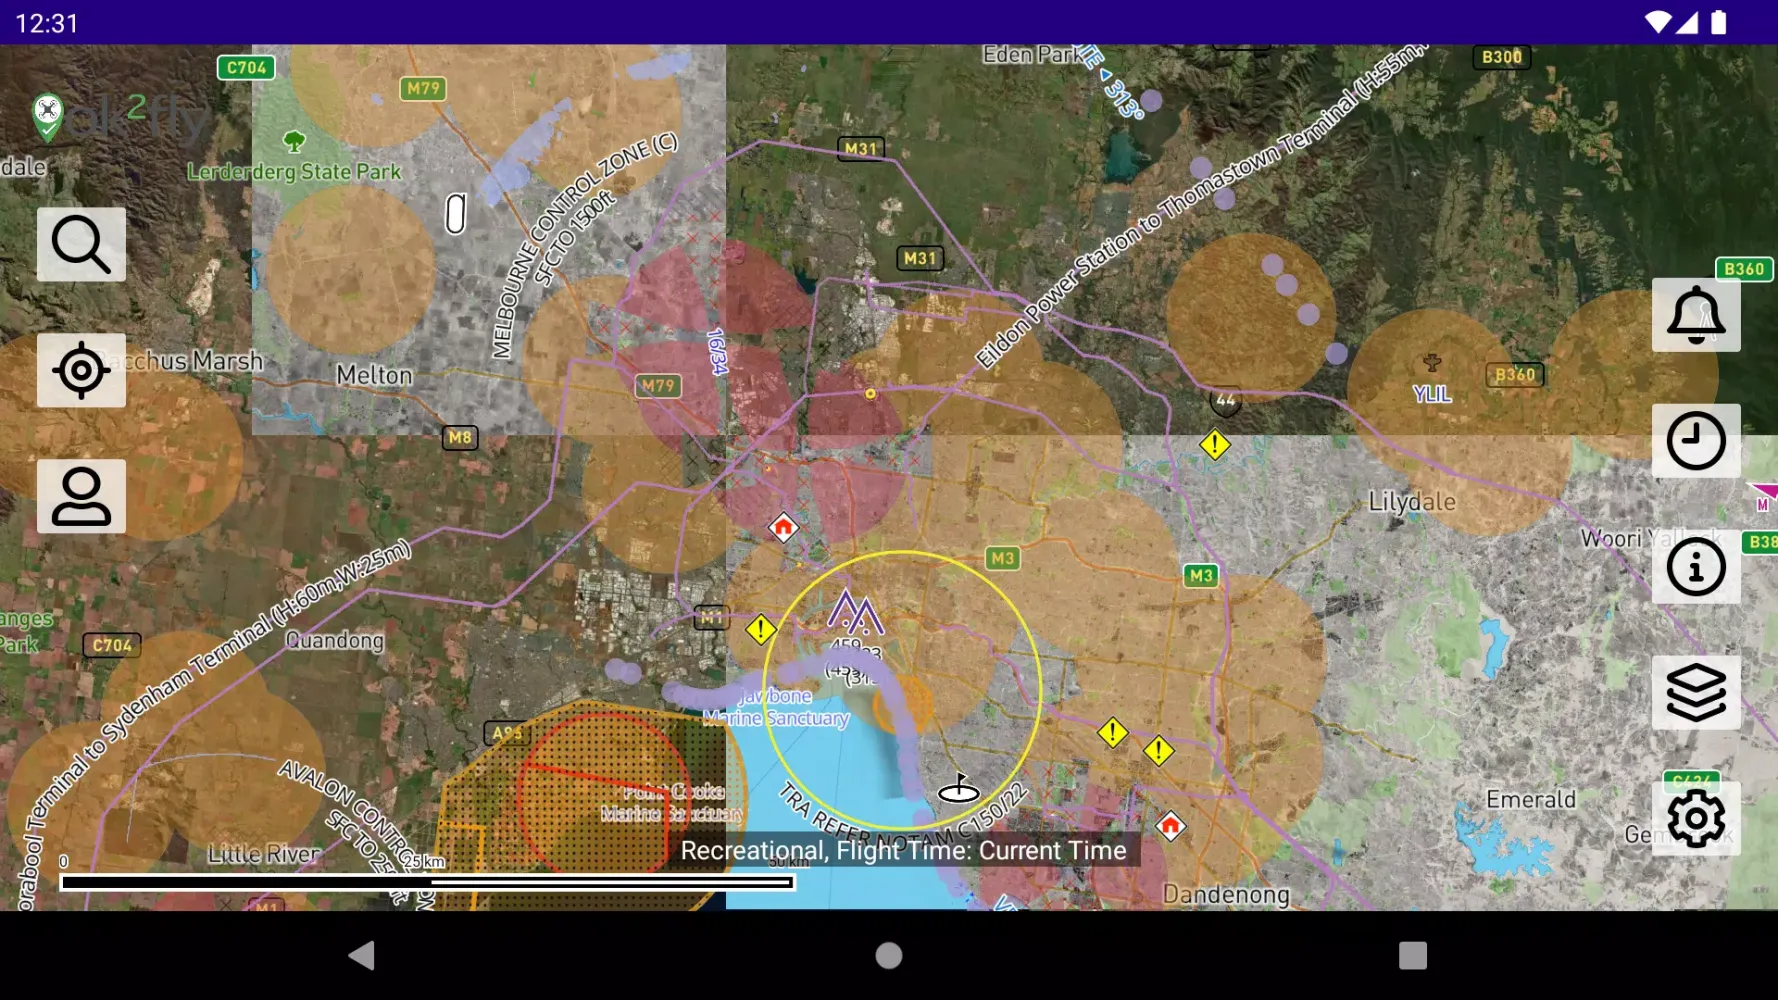Select the B360 airspace label
Viewport: 1778px width, 1000px height.
(x=1516, y=373)
